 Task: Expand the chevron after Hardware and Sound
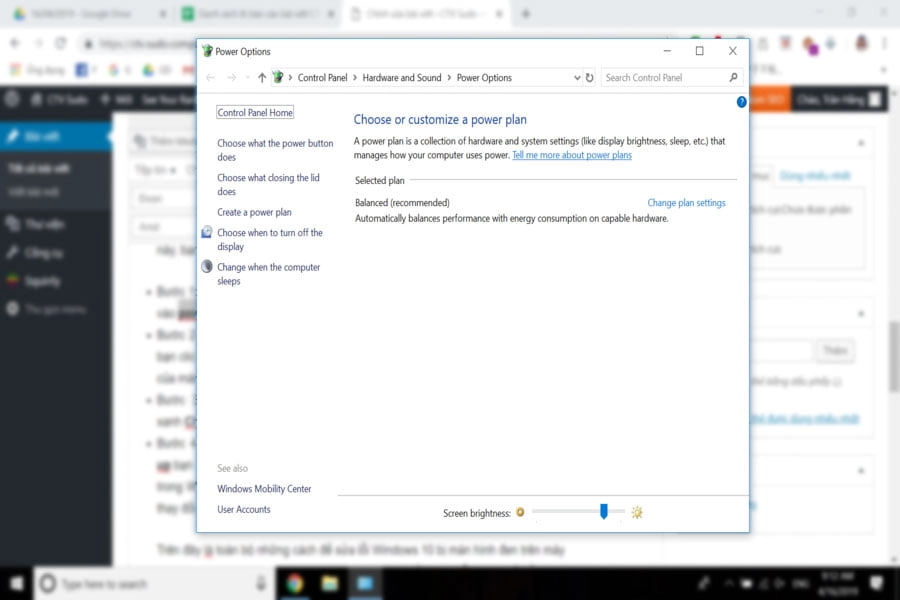point(449,78)
